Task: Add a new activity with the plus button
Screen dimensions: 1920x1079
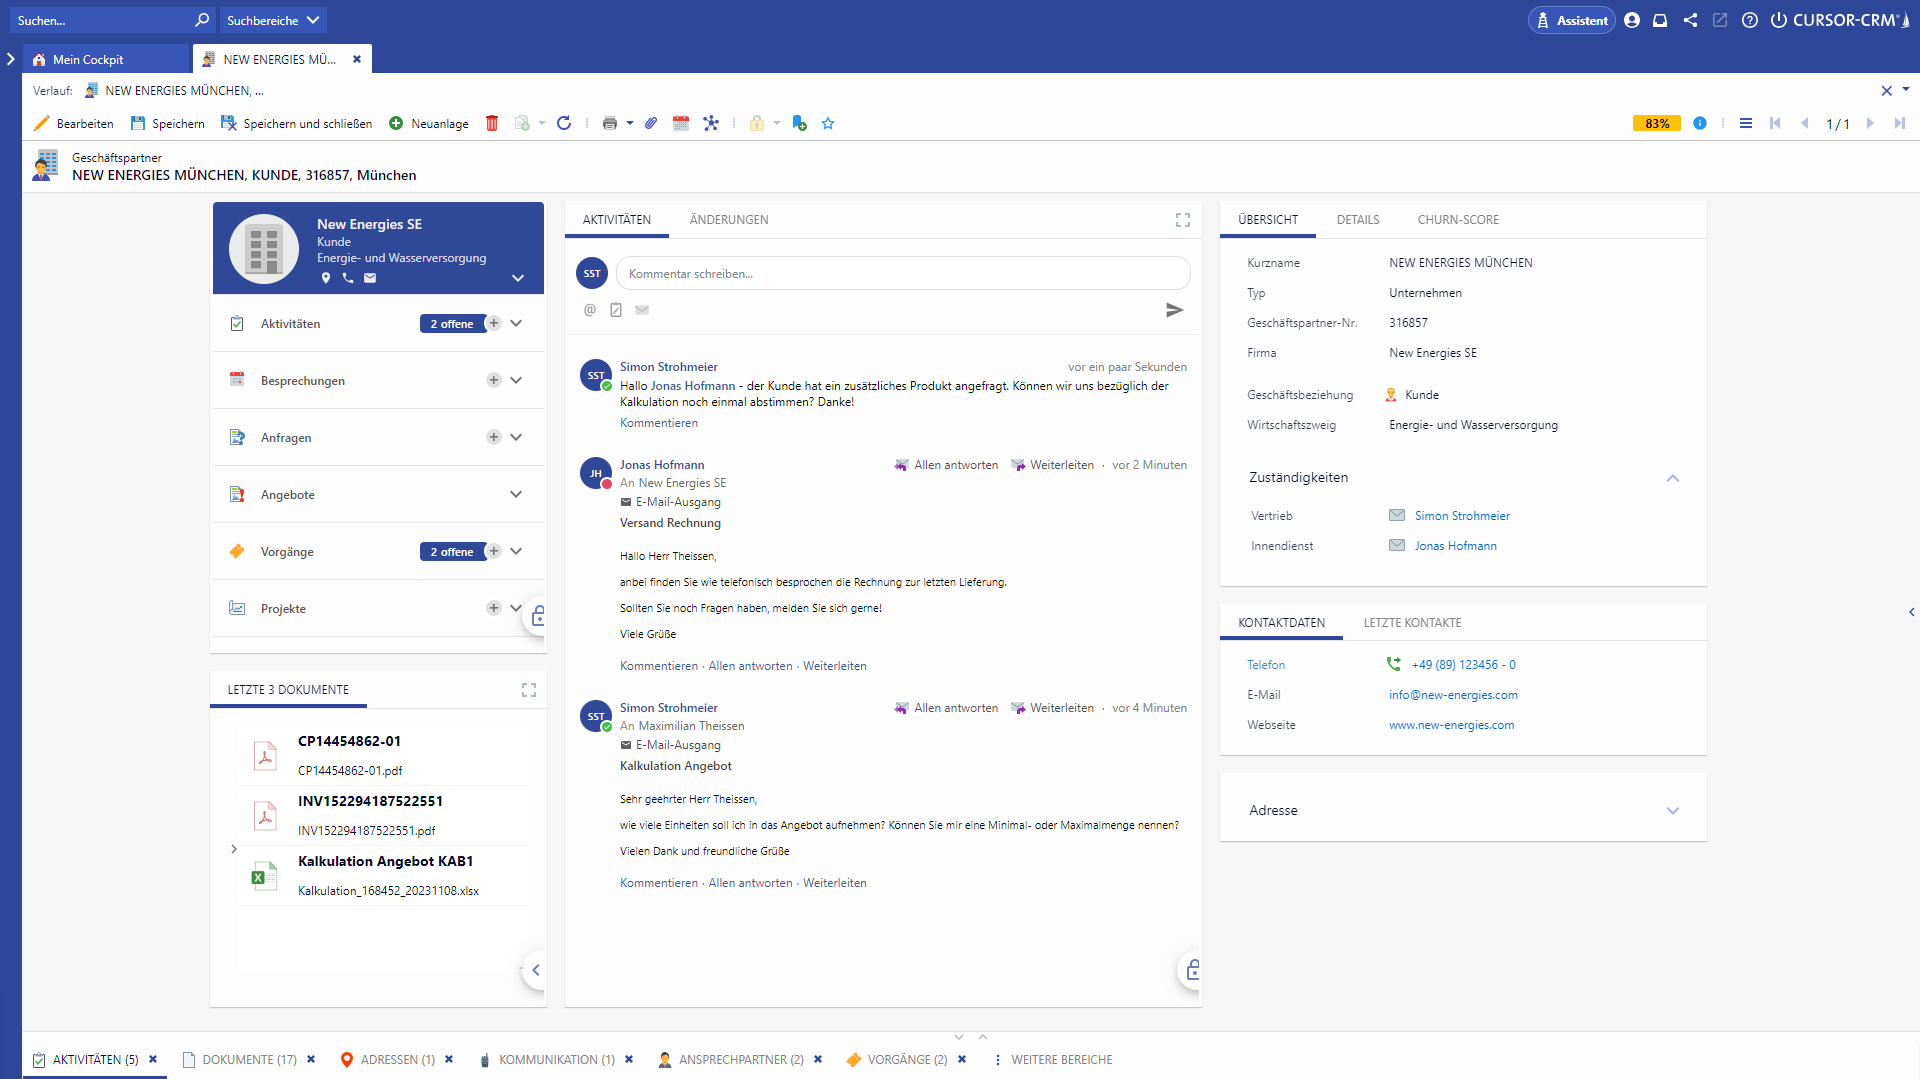Action: [x=494, y=323]
